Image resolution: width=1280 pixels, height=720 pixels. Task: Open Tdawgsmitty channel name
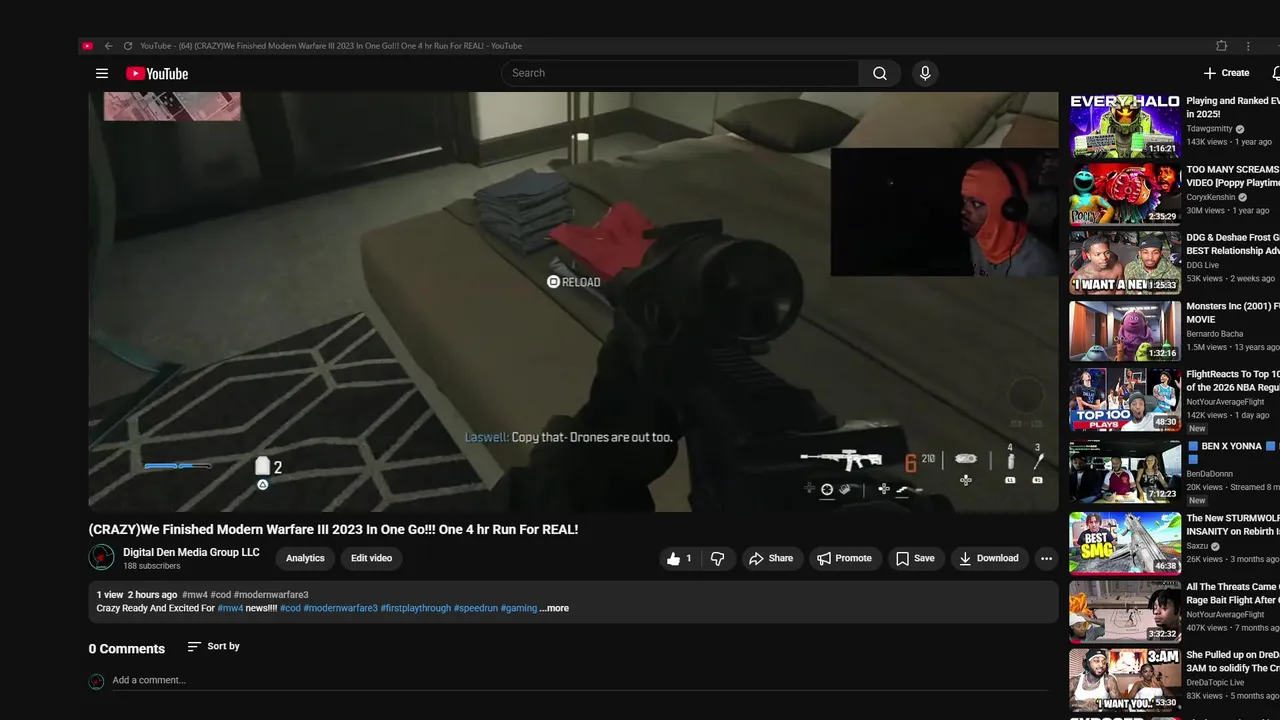coord(1209,129)
